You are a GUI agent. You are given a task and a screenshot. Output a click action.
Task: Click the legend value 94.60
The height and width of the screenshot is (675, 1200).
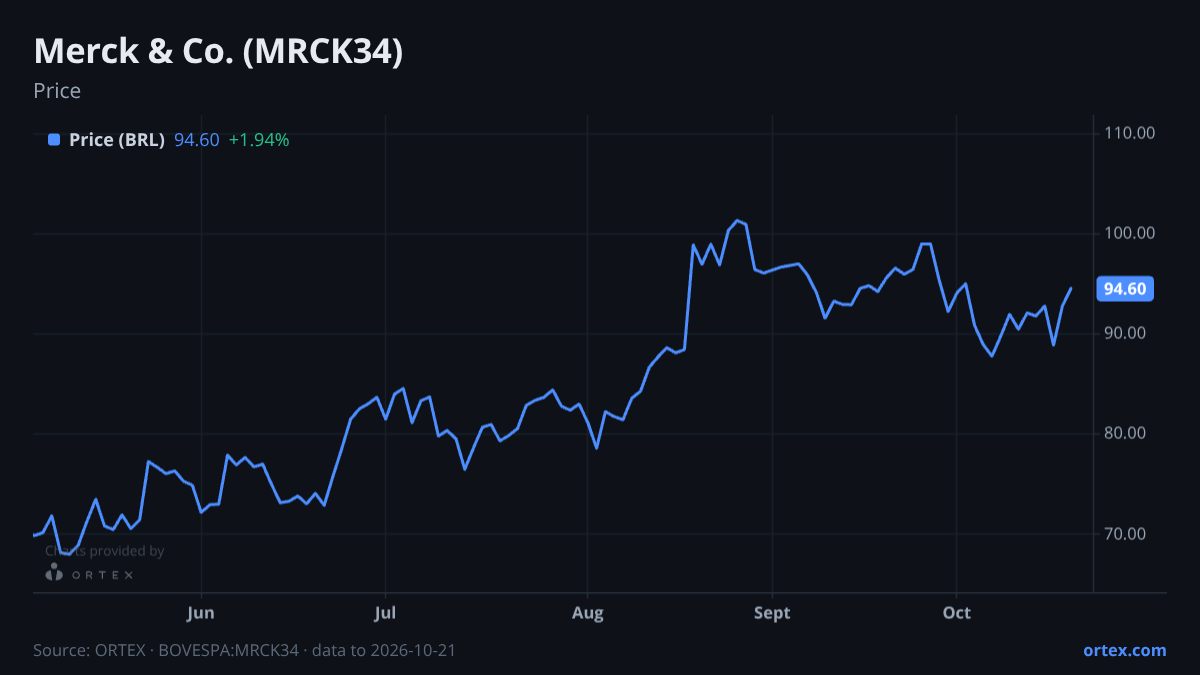click(x=197, y=140)
